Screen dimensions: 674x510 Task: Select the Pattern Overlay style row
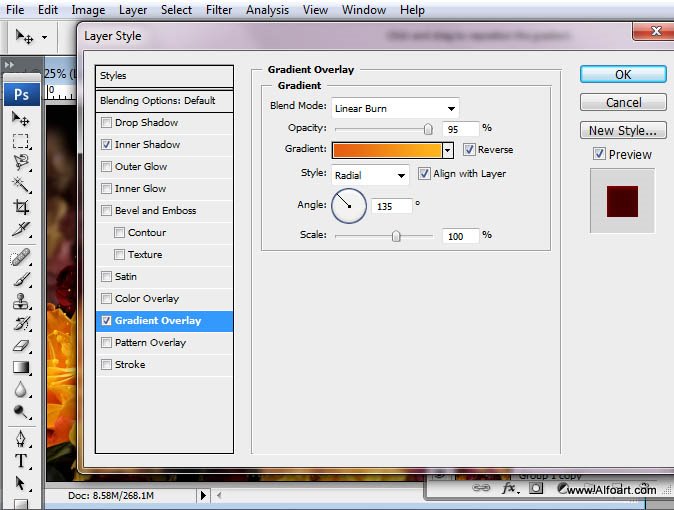pyautogui.click(x=164, y=343)
